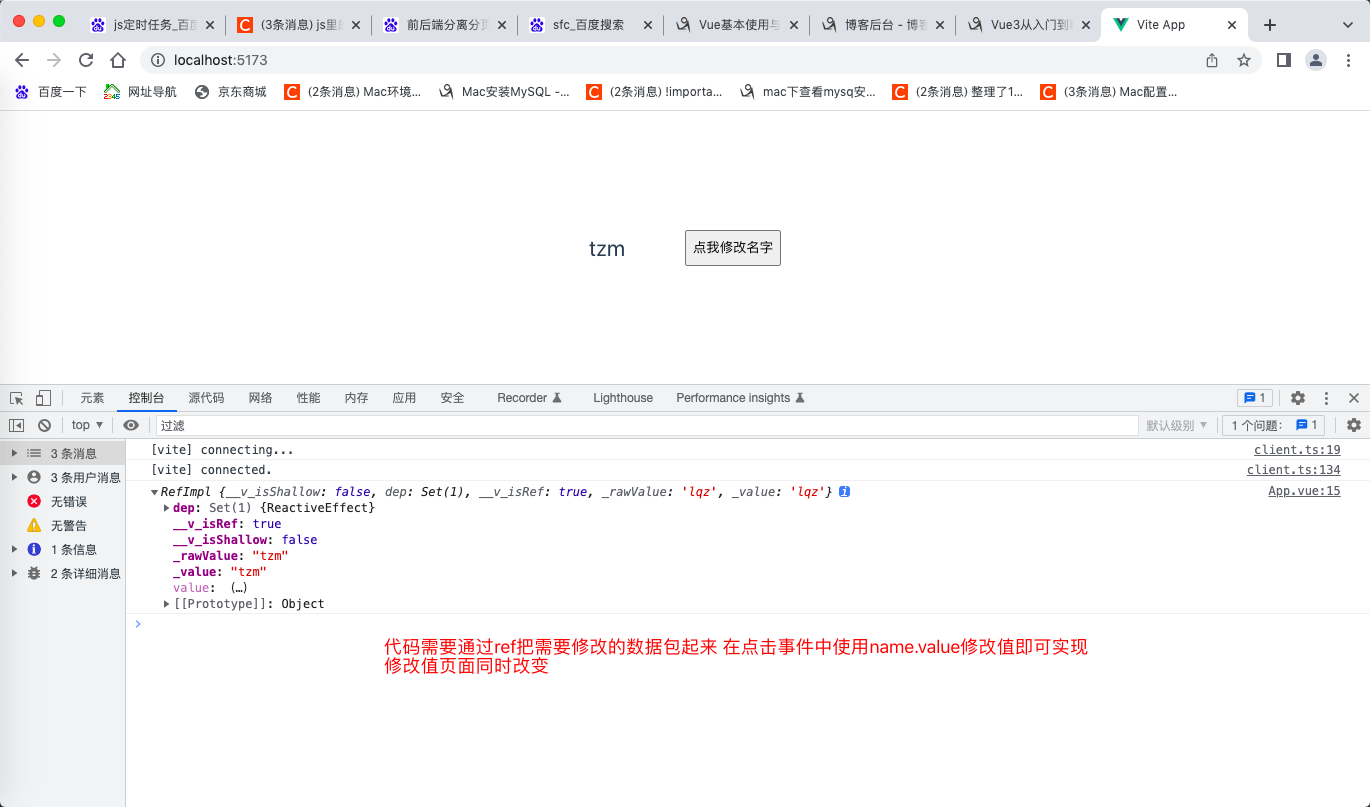Toggle the console sidebar
This screenshot has height=807, width=1370.
coord(17,425)
